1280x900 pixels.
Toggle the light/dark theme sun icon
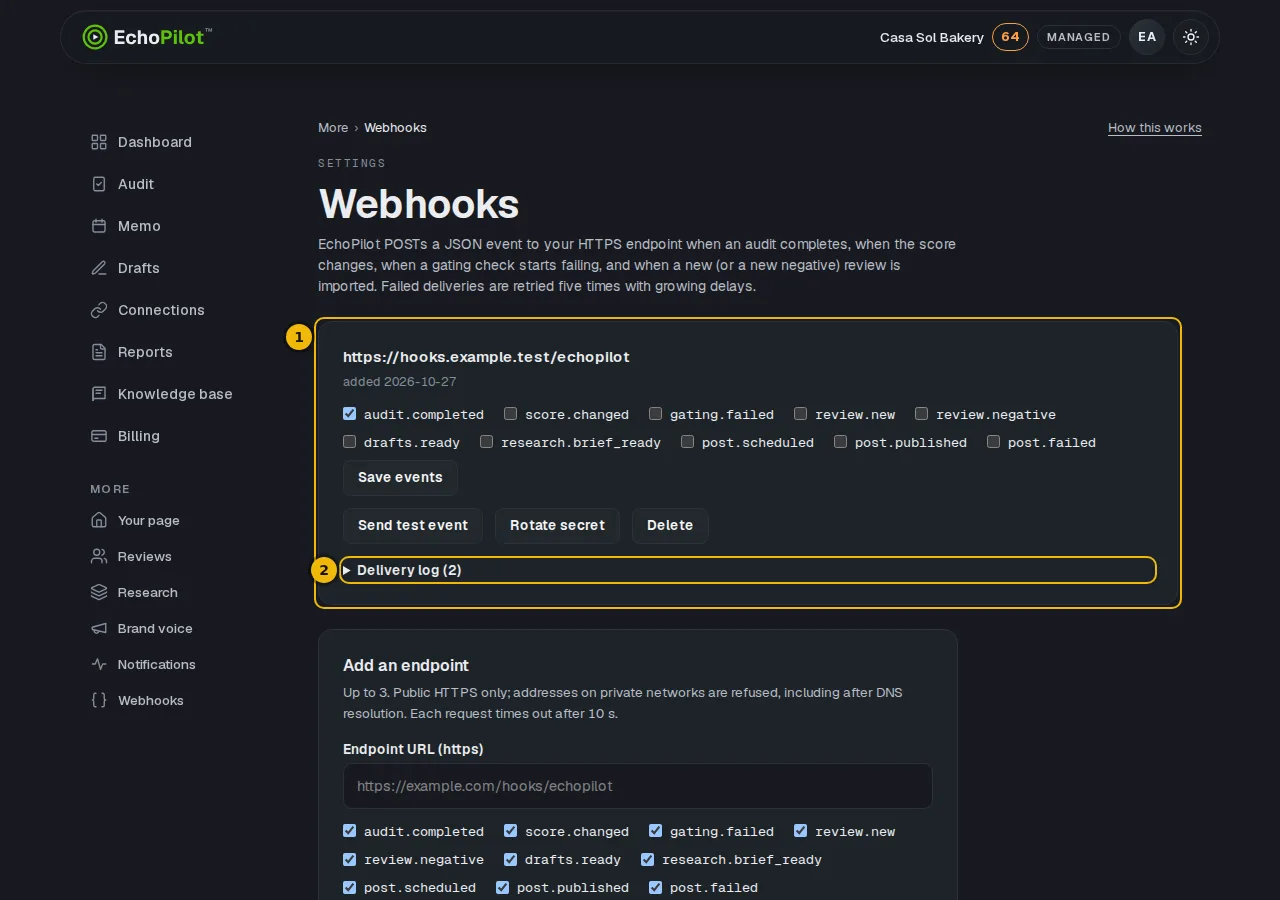coord(1191,37)
